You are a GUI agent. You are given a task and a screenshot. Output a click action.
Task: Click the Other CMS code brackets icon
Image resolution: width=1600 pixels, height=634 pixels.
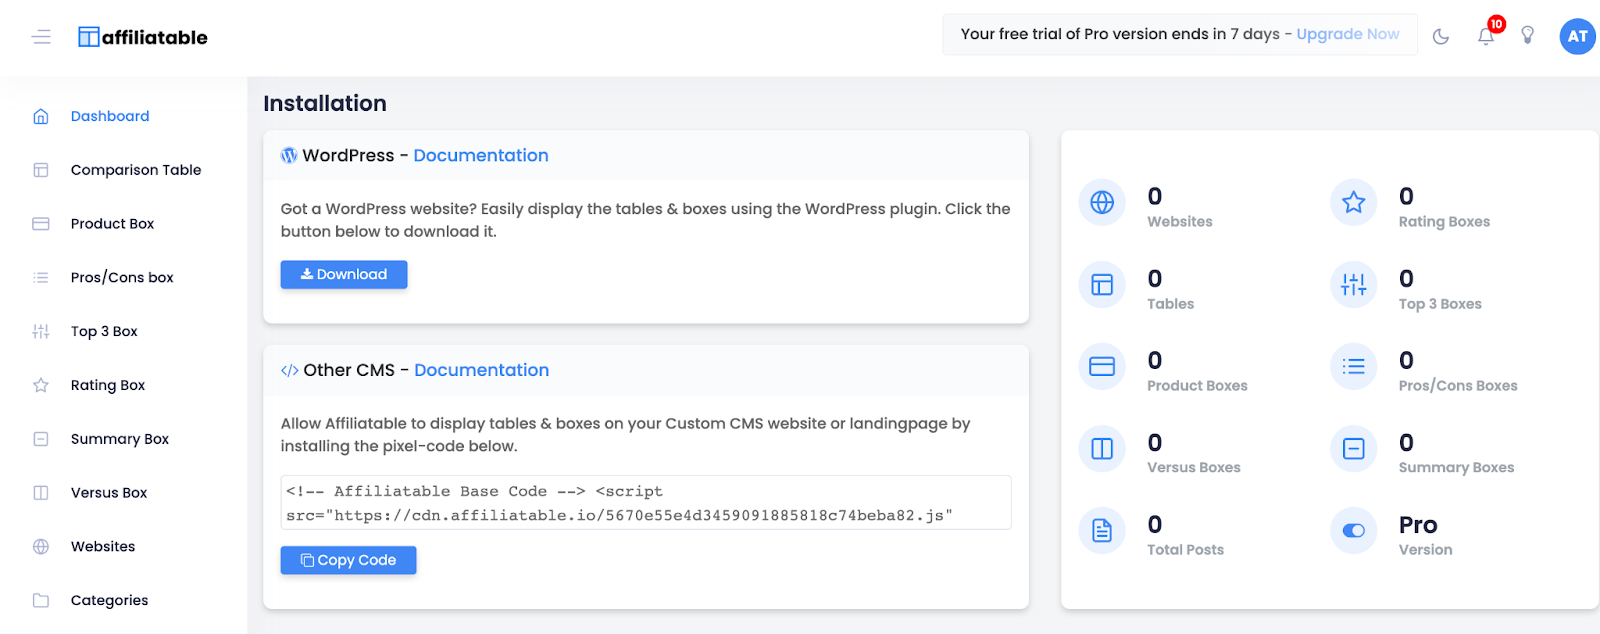[290, 370]
